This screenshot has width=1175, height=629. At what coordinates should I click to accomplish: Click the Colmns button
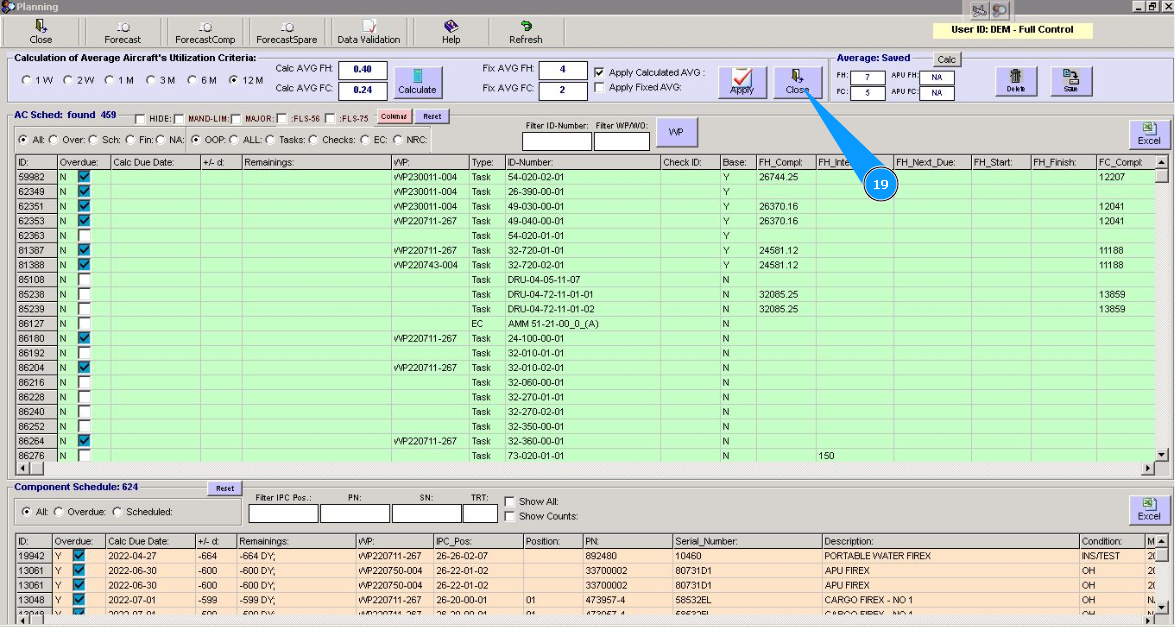click(394, 117)
